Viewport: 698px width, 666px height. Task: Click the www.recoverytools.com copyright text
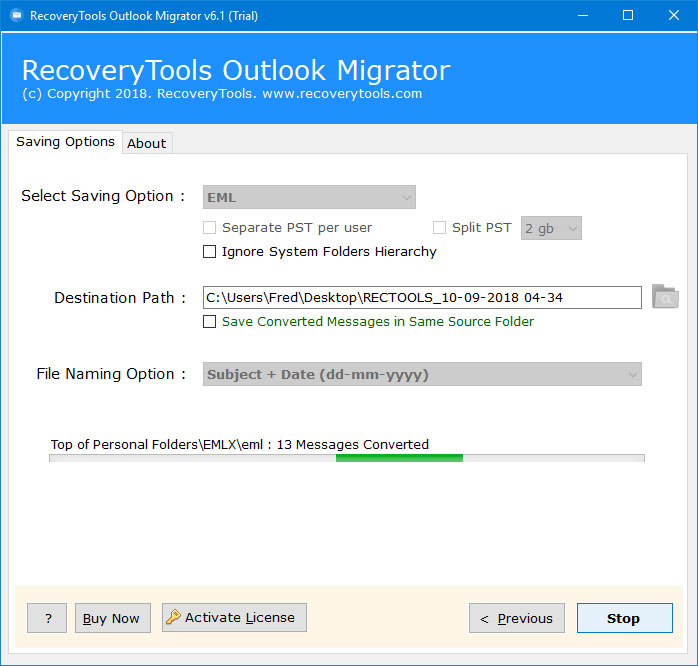(342, 93)
